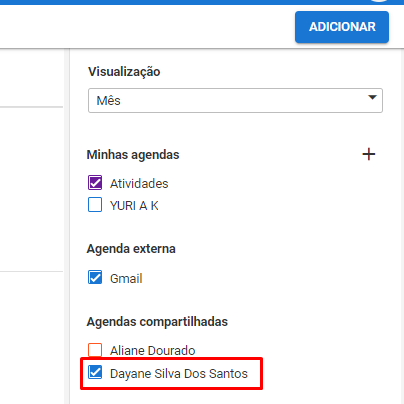This screenshot has width=404, height=404.
Task: Uncheck the Gmail external agenda
Action: tap(95, 277)
